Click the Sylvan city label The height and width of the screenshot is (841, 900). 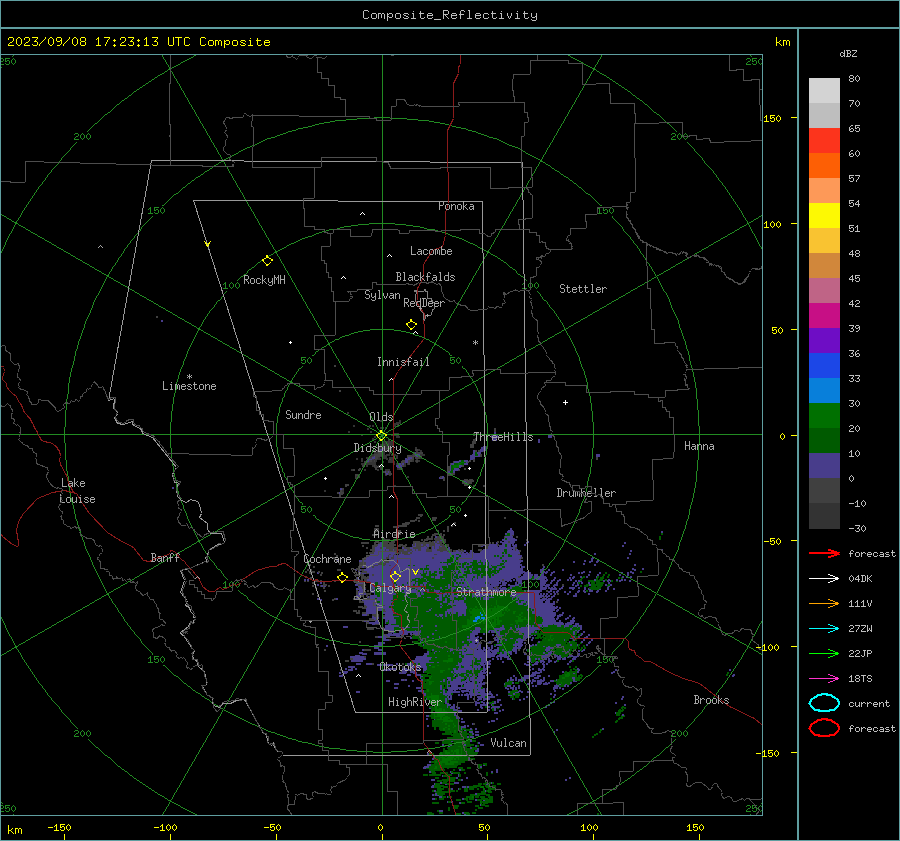pyautogui.click(x=382, y=295)
